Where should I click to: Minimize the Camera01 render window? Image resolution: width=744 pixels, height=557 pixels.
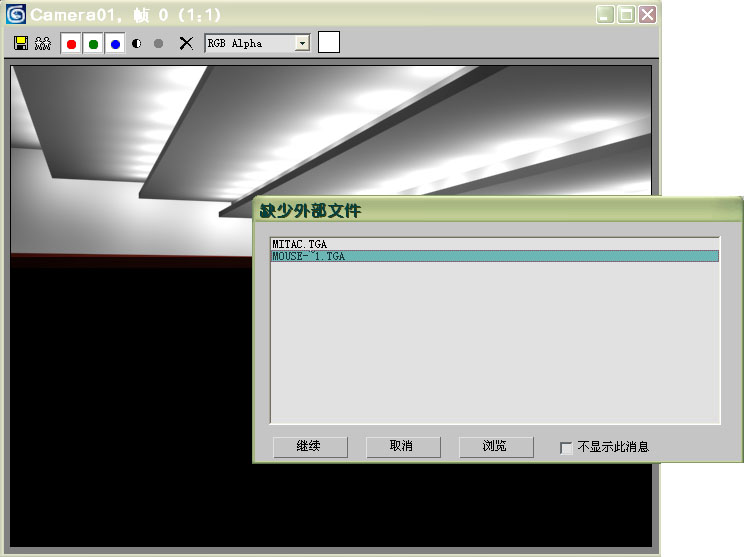[604, 15]
